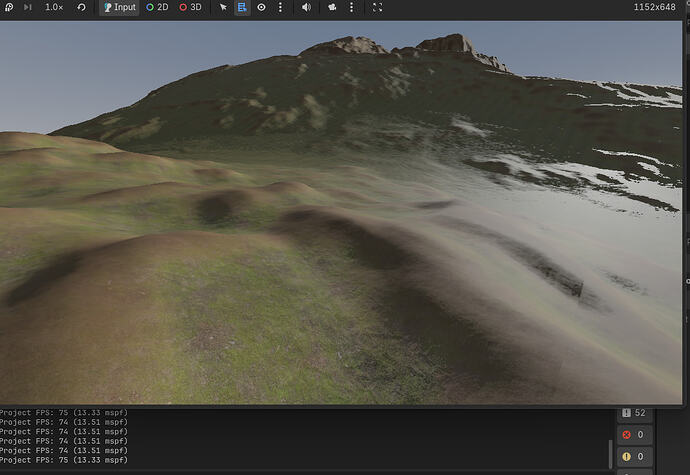Click the suspend/pause embedded game icon
This screenshot has height=475, width=690.
click(x=9, y=7)
